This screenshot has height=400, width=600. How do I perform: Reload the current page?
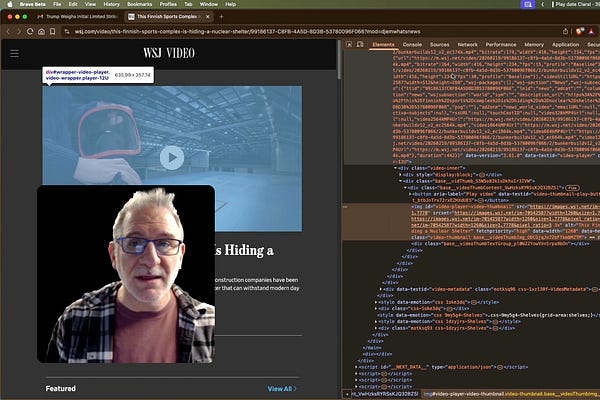pos(30,32)
